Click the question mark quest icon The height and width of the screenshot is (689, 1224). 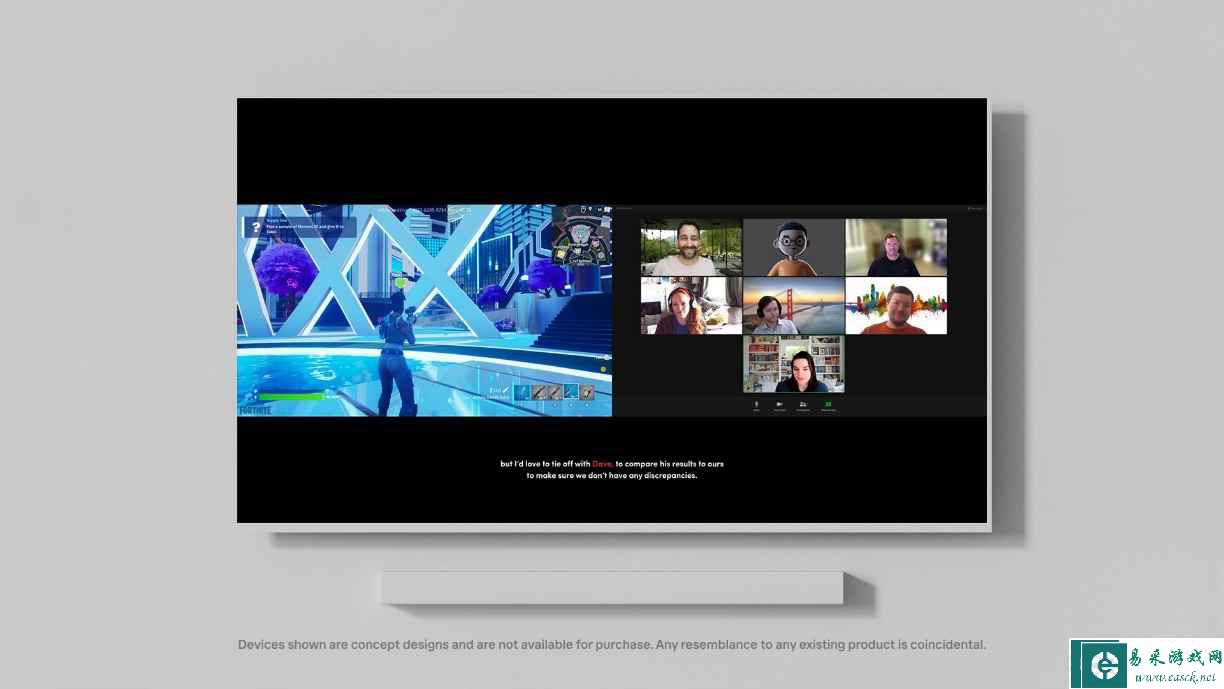pos(254,227)
